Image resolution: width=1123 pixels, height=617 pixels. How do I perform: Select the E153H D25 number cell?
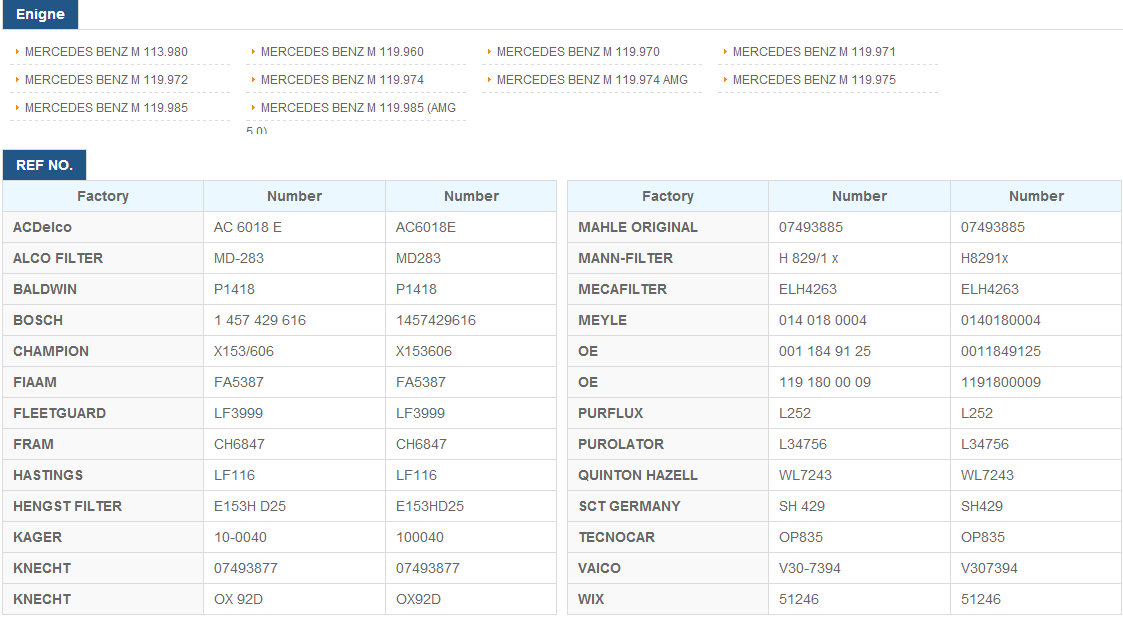click(x=294, y=506)
